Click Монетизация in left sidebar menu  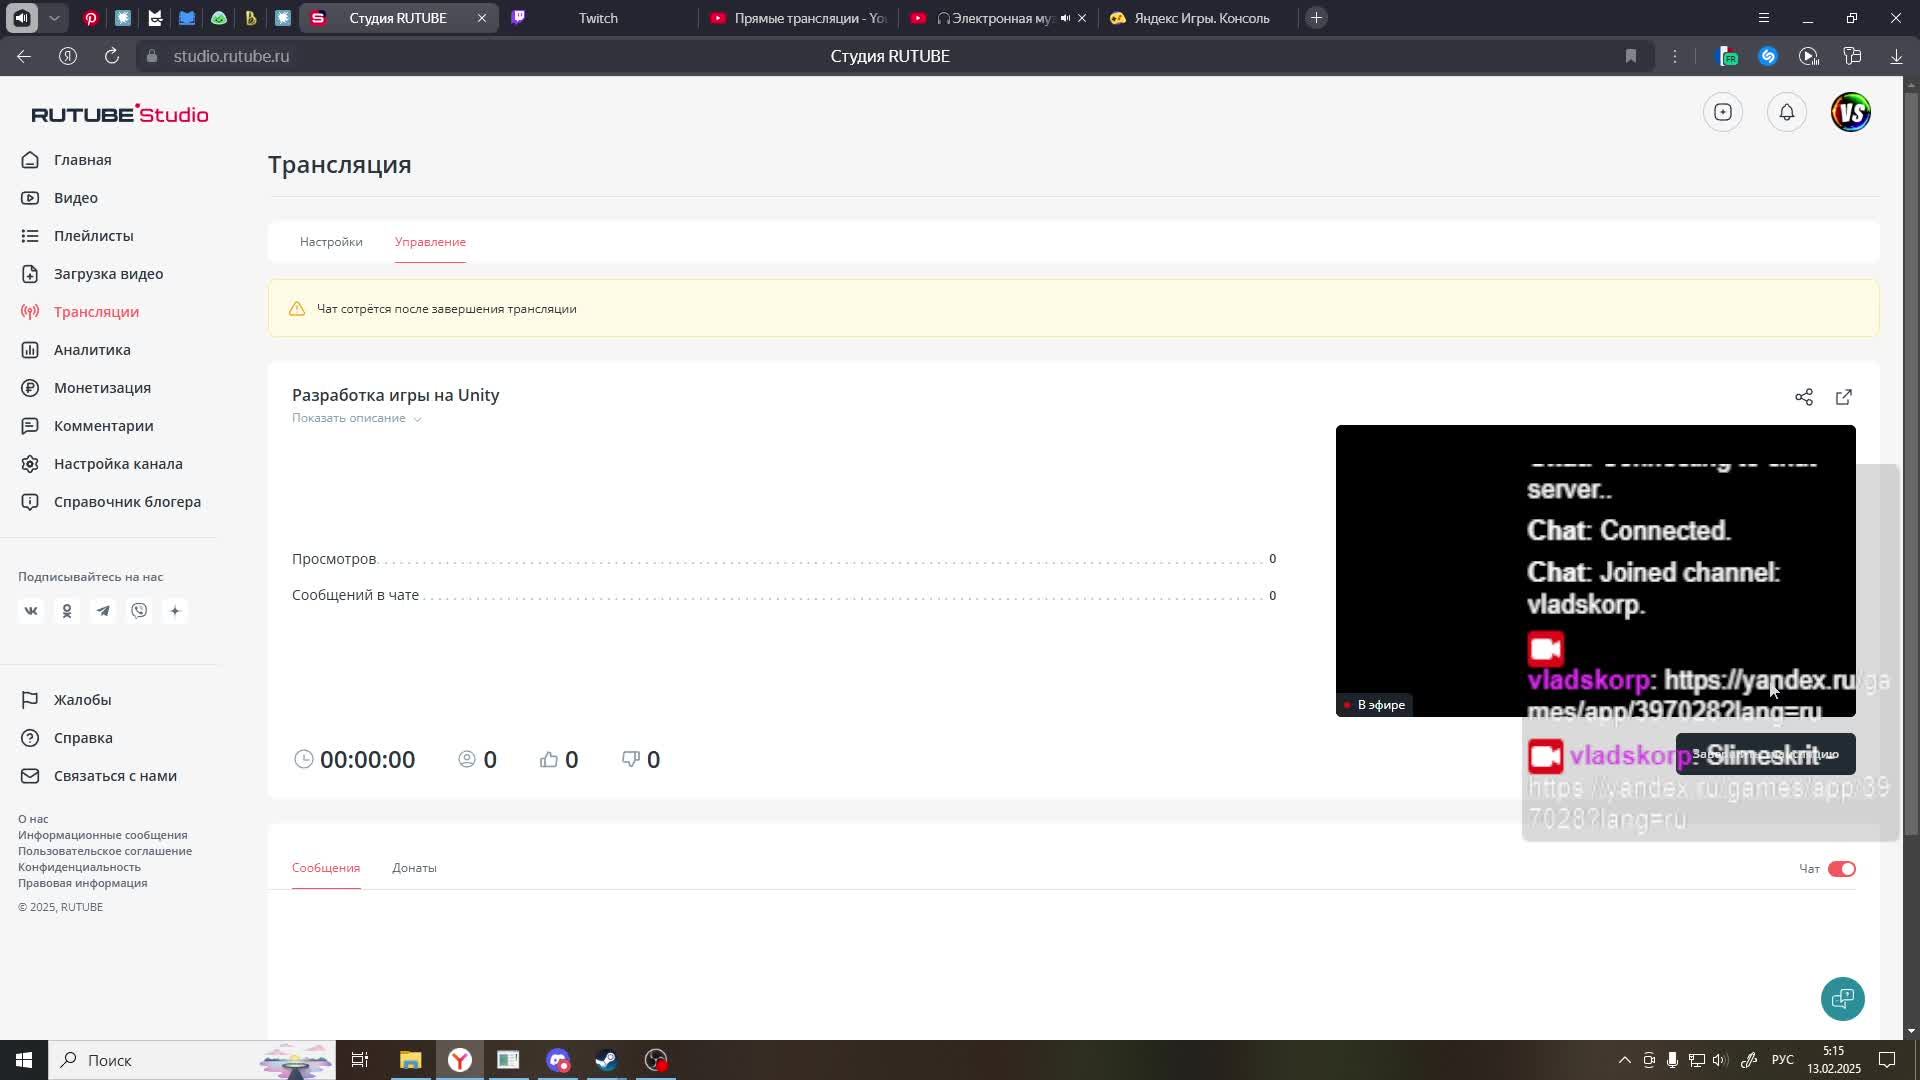[102, 388]
